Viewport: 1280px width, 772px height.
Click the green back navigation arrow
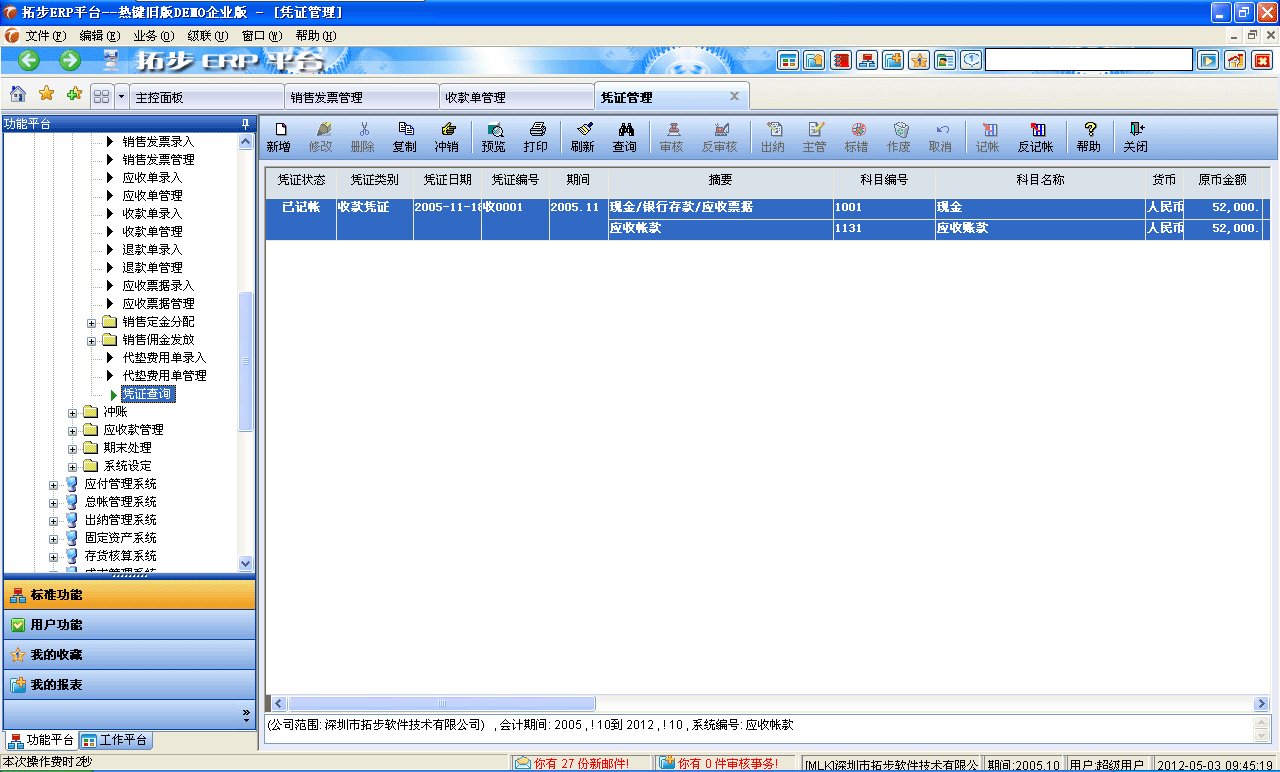(x=28, y=60)
